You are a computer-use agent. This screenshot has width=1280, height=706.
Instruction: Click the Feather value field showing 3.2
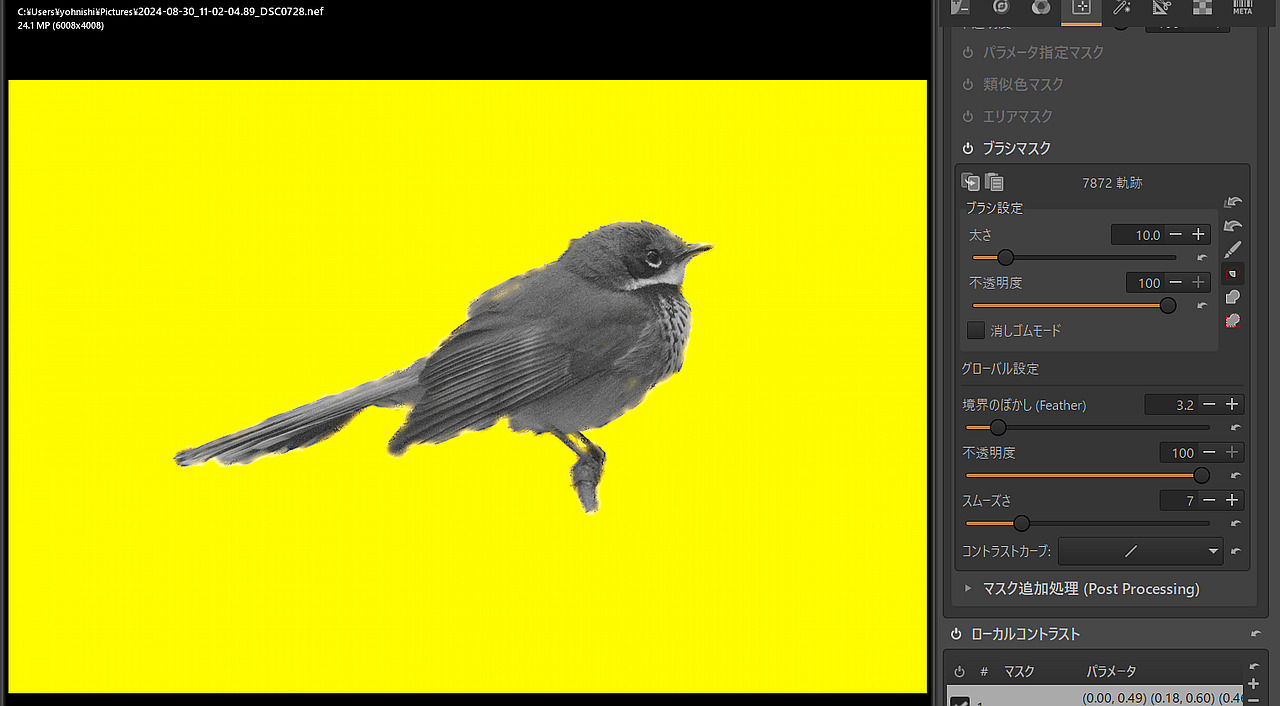tap(1172, 405)
